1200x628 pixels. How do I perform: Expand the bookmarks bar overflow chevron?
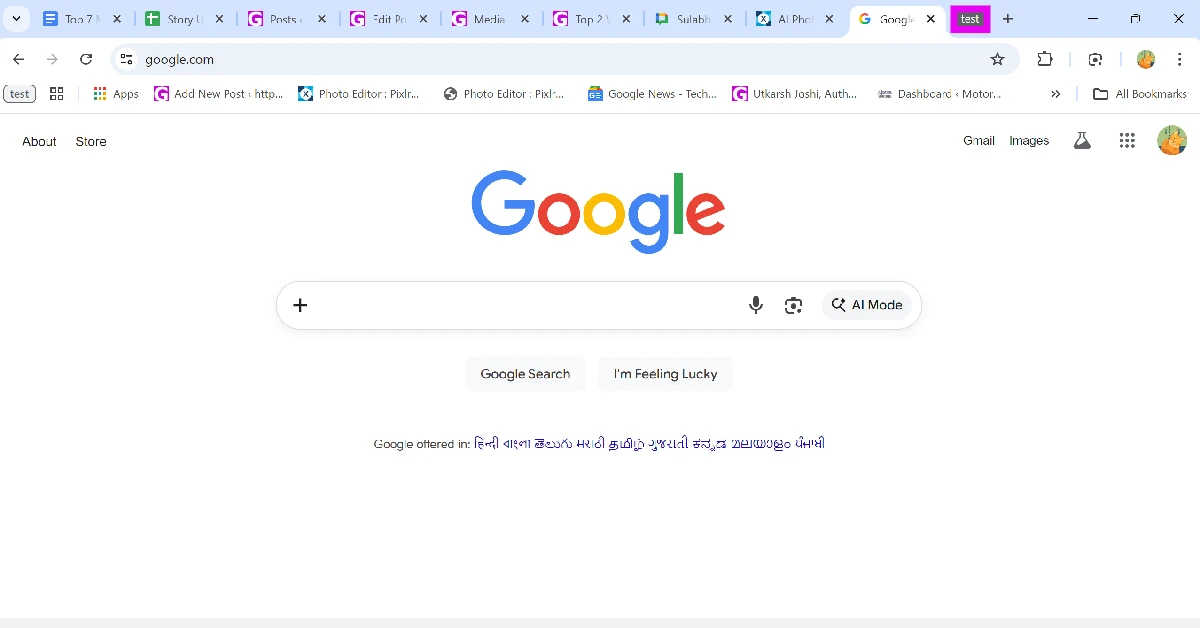click(1055, 93)
